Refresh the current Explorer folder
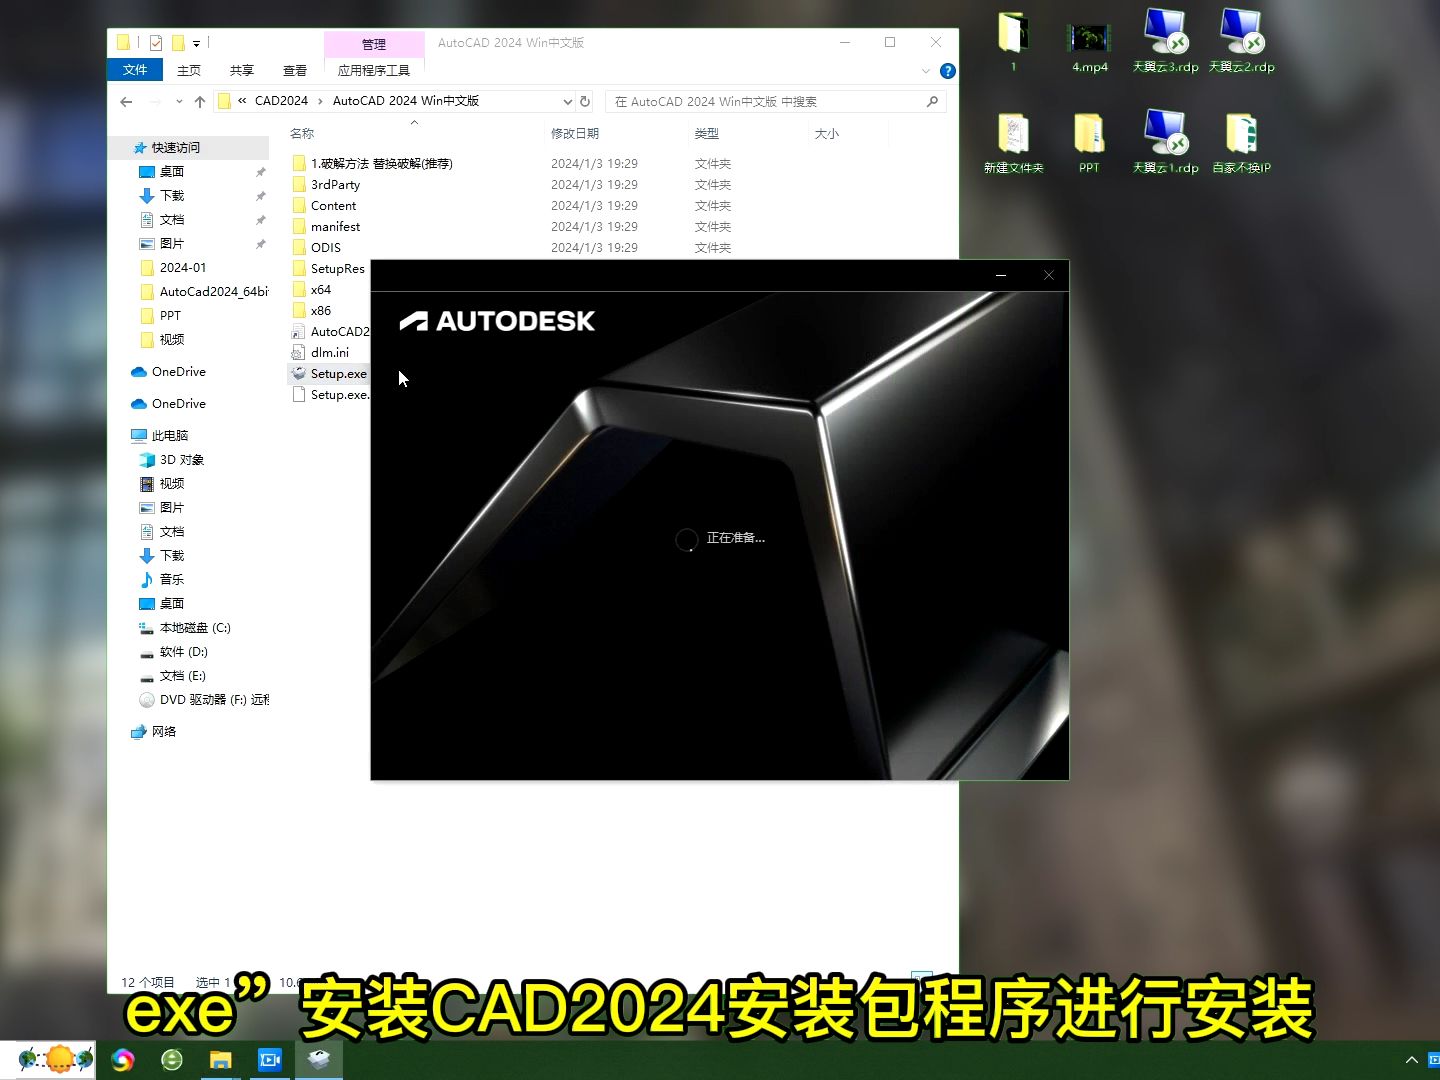Screen dimensions: 1440x1080 point(586,101)
